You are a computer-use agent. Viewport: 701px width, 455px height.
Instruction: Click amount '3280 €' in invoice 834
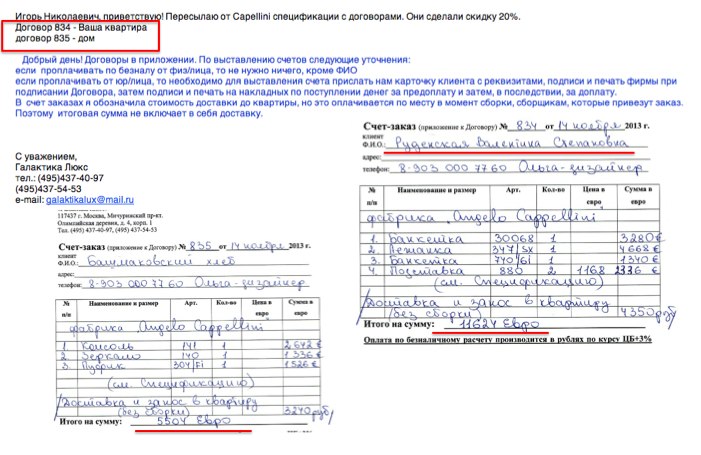639,238
